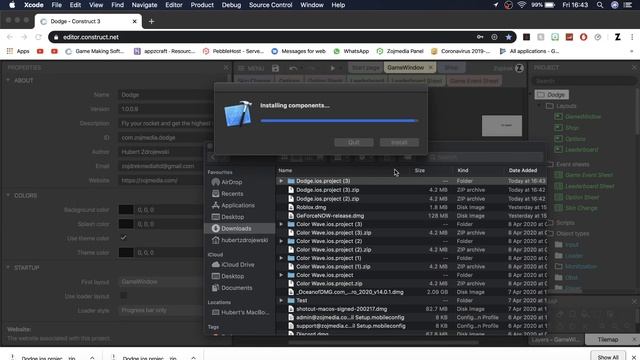This screenshot has width=640, height=360.
Task: Switch to the Tilemap tab
Action: pyautogui.click(x=608, y=340)
